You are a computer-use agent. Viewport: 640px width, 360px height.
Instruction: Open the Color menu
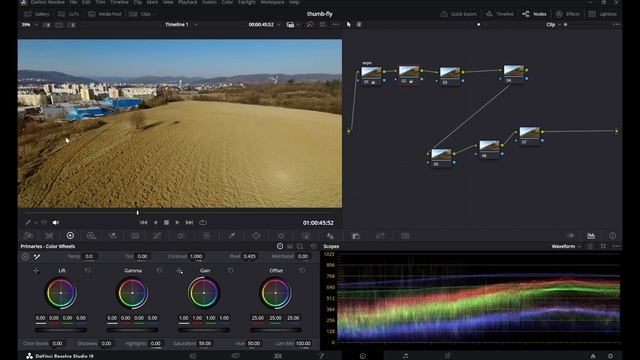[227, 2]
